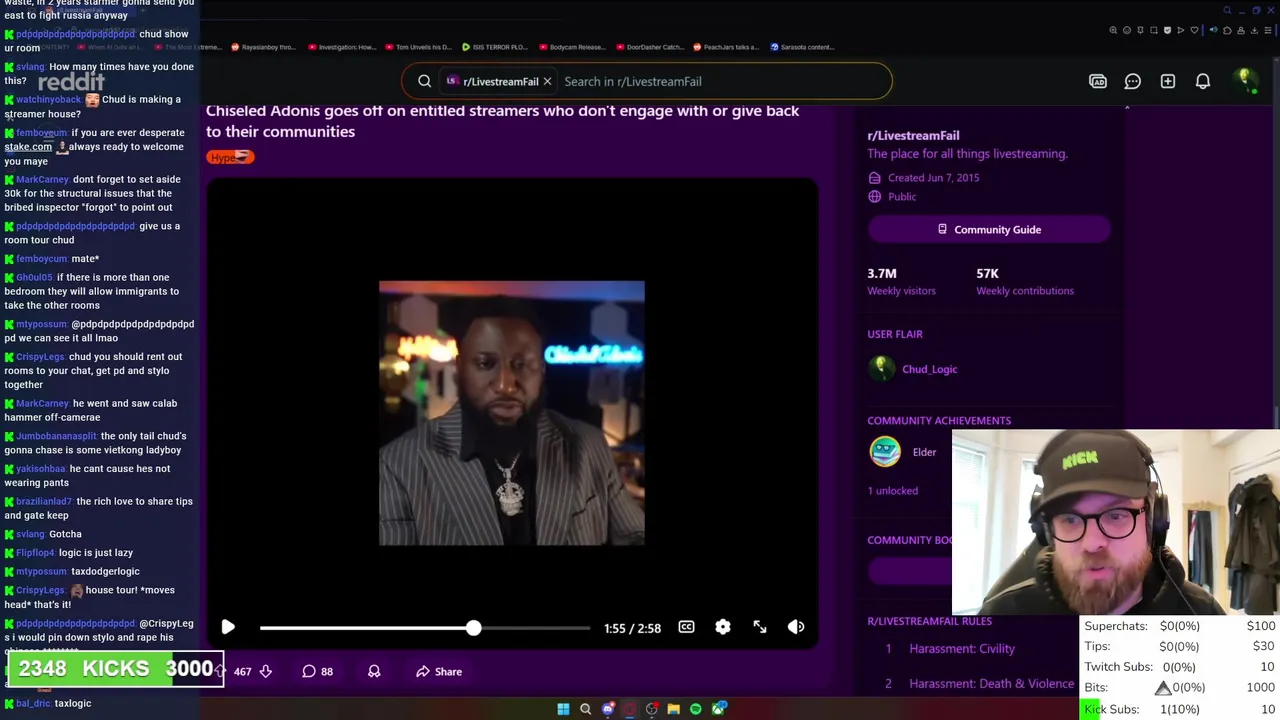Click the Reddit search magnifier icon
Image resolution: width=1280 pixels, height=720 pixels.
click(x=424, y=81)
